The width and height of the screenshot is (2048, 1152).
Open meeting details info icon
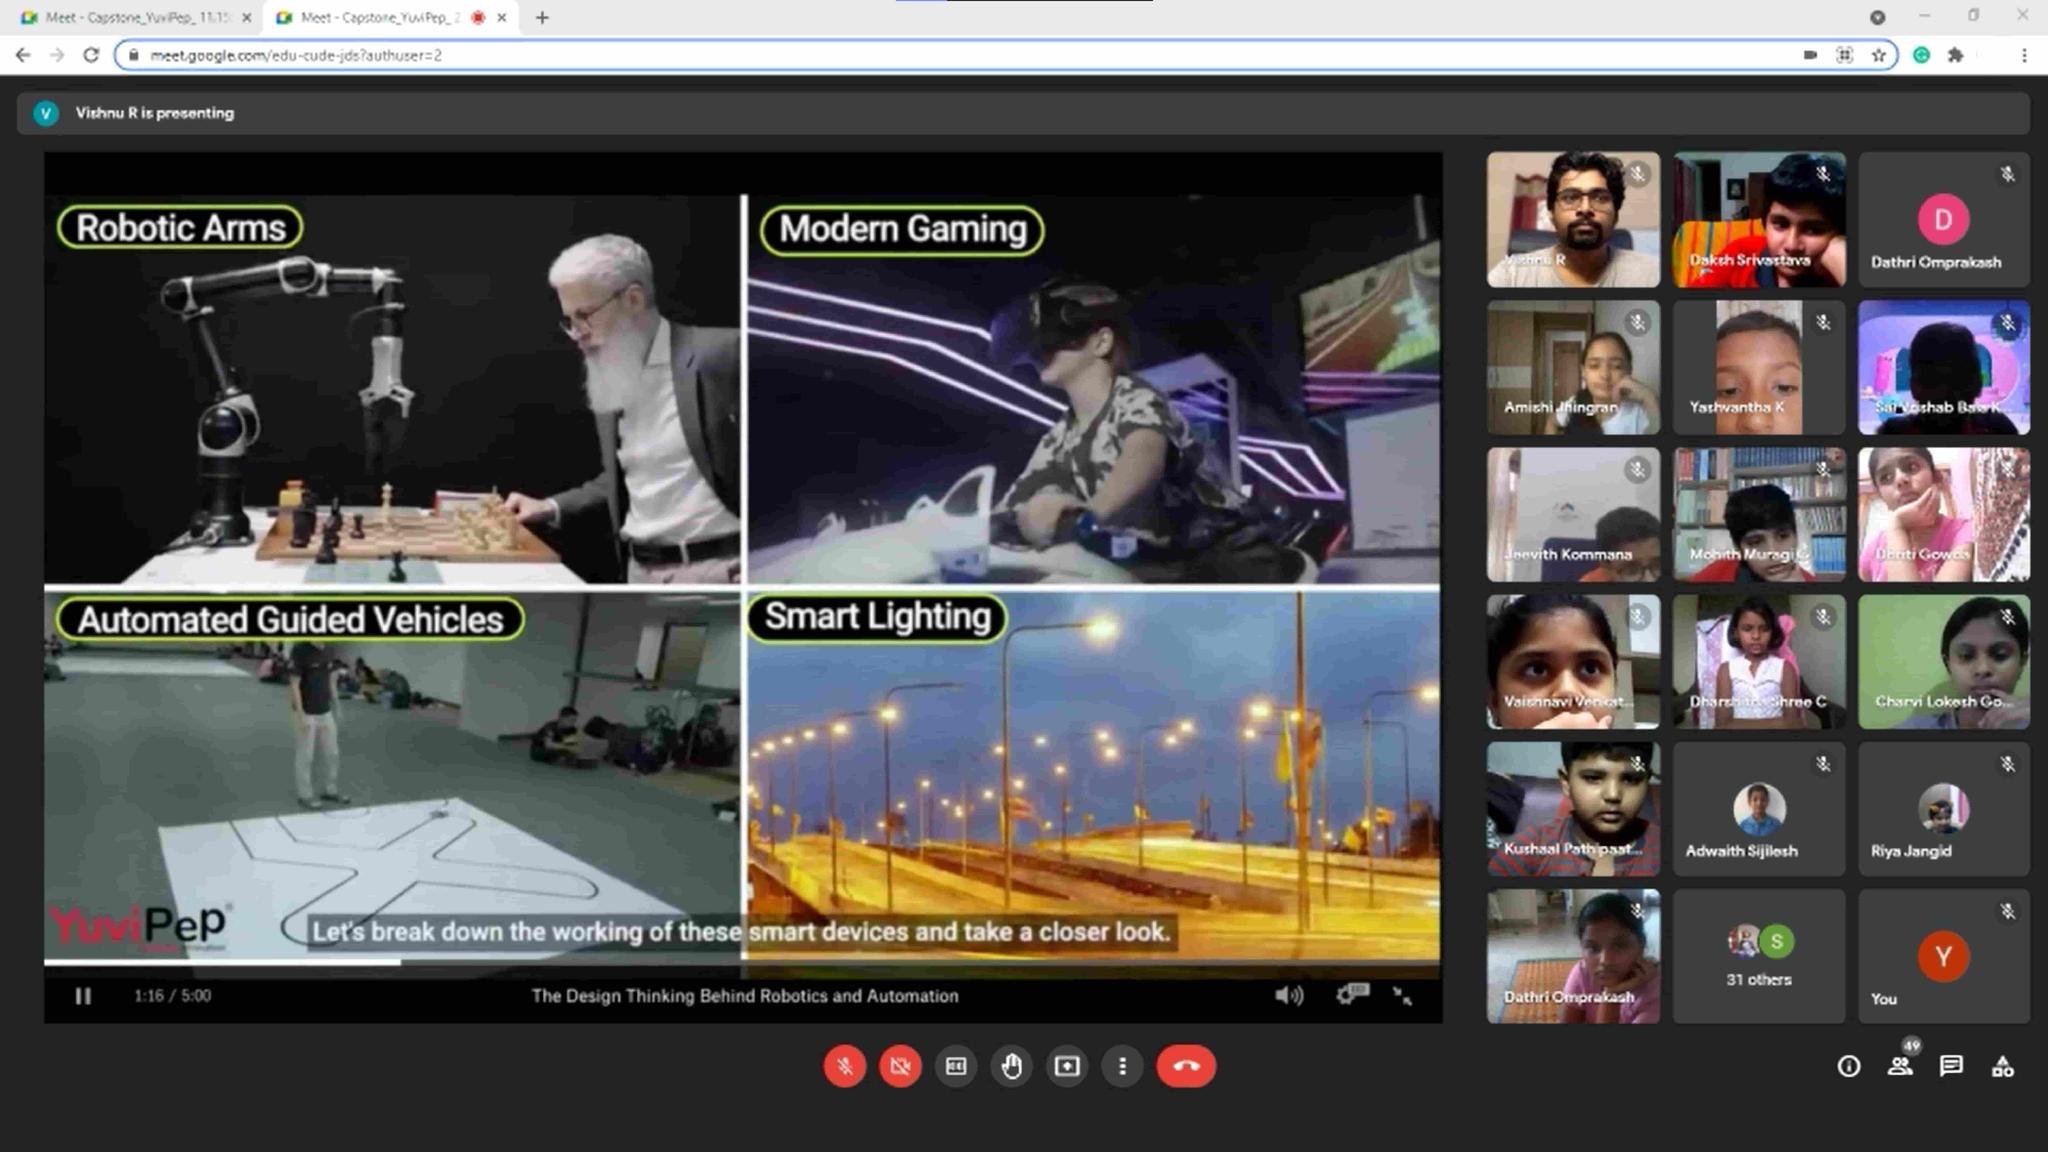pyautogui.click(x=1848, y=1067)
